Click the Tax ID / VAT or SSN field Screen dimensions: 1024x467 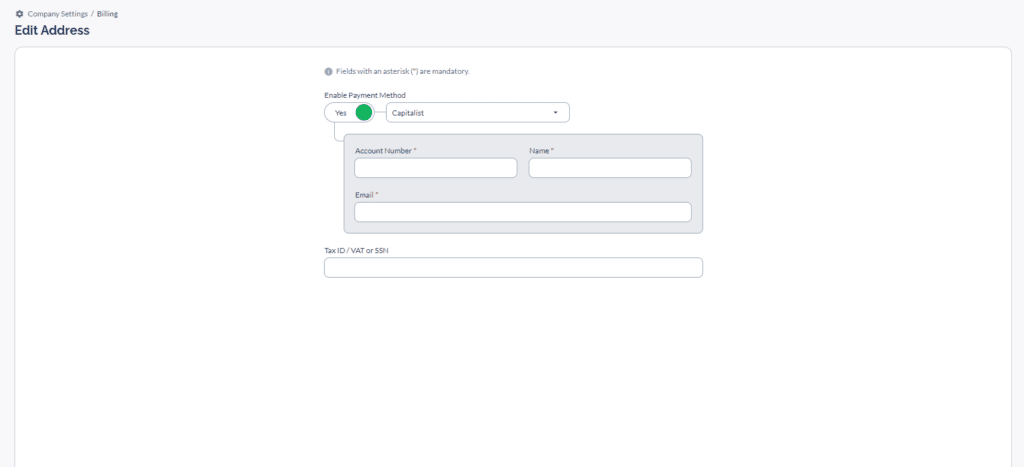coord(513,268)
